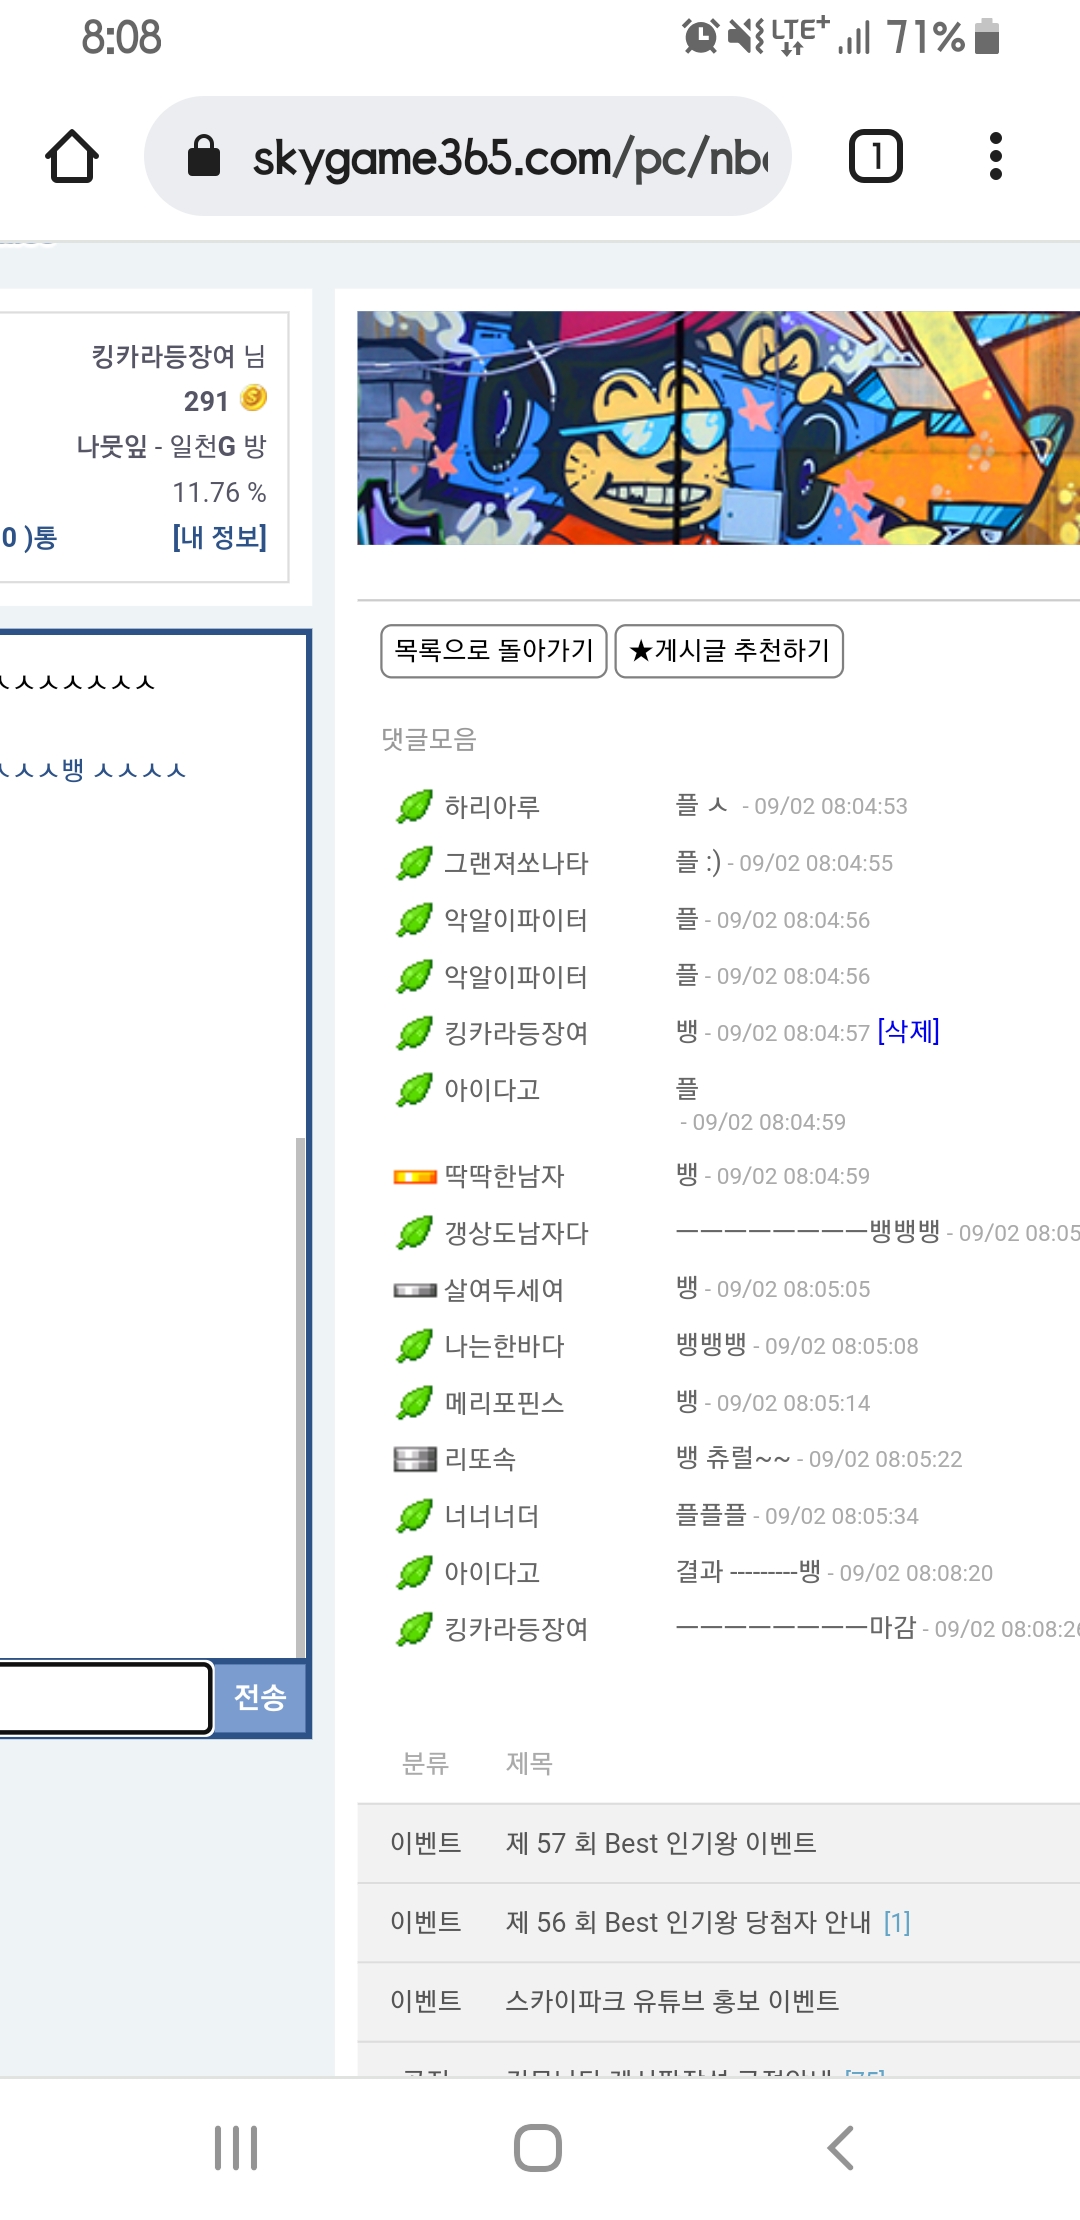The height and width of the screenshot is (2220, 1080).
Task: Tap the mute vibrate status icon
Action: (745, 37)
